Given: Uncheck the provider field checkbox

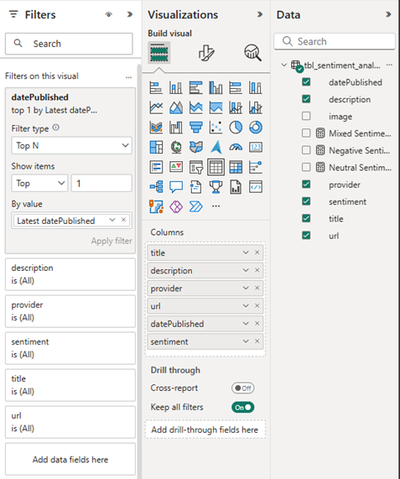Looking at the screenshot, I should tap(306, 184).
